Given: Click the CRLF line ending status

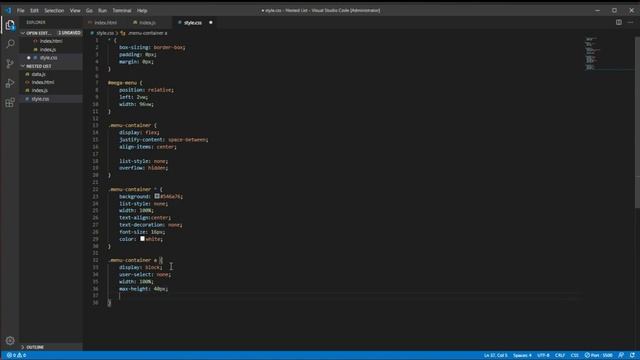Looking at the screenshot, I should click(x=560, y=355).
